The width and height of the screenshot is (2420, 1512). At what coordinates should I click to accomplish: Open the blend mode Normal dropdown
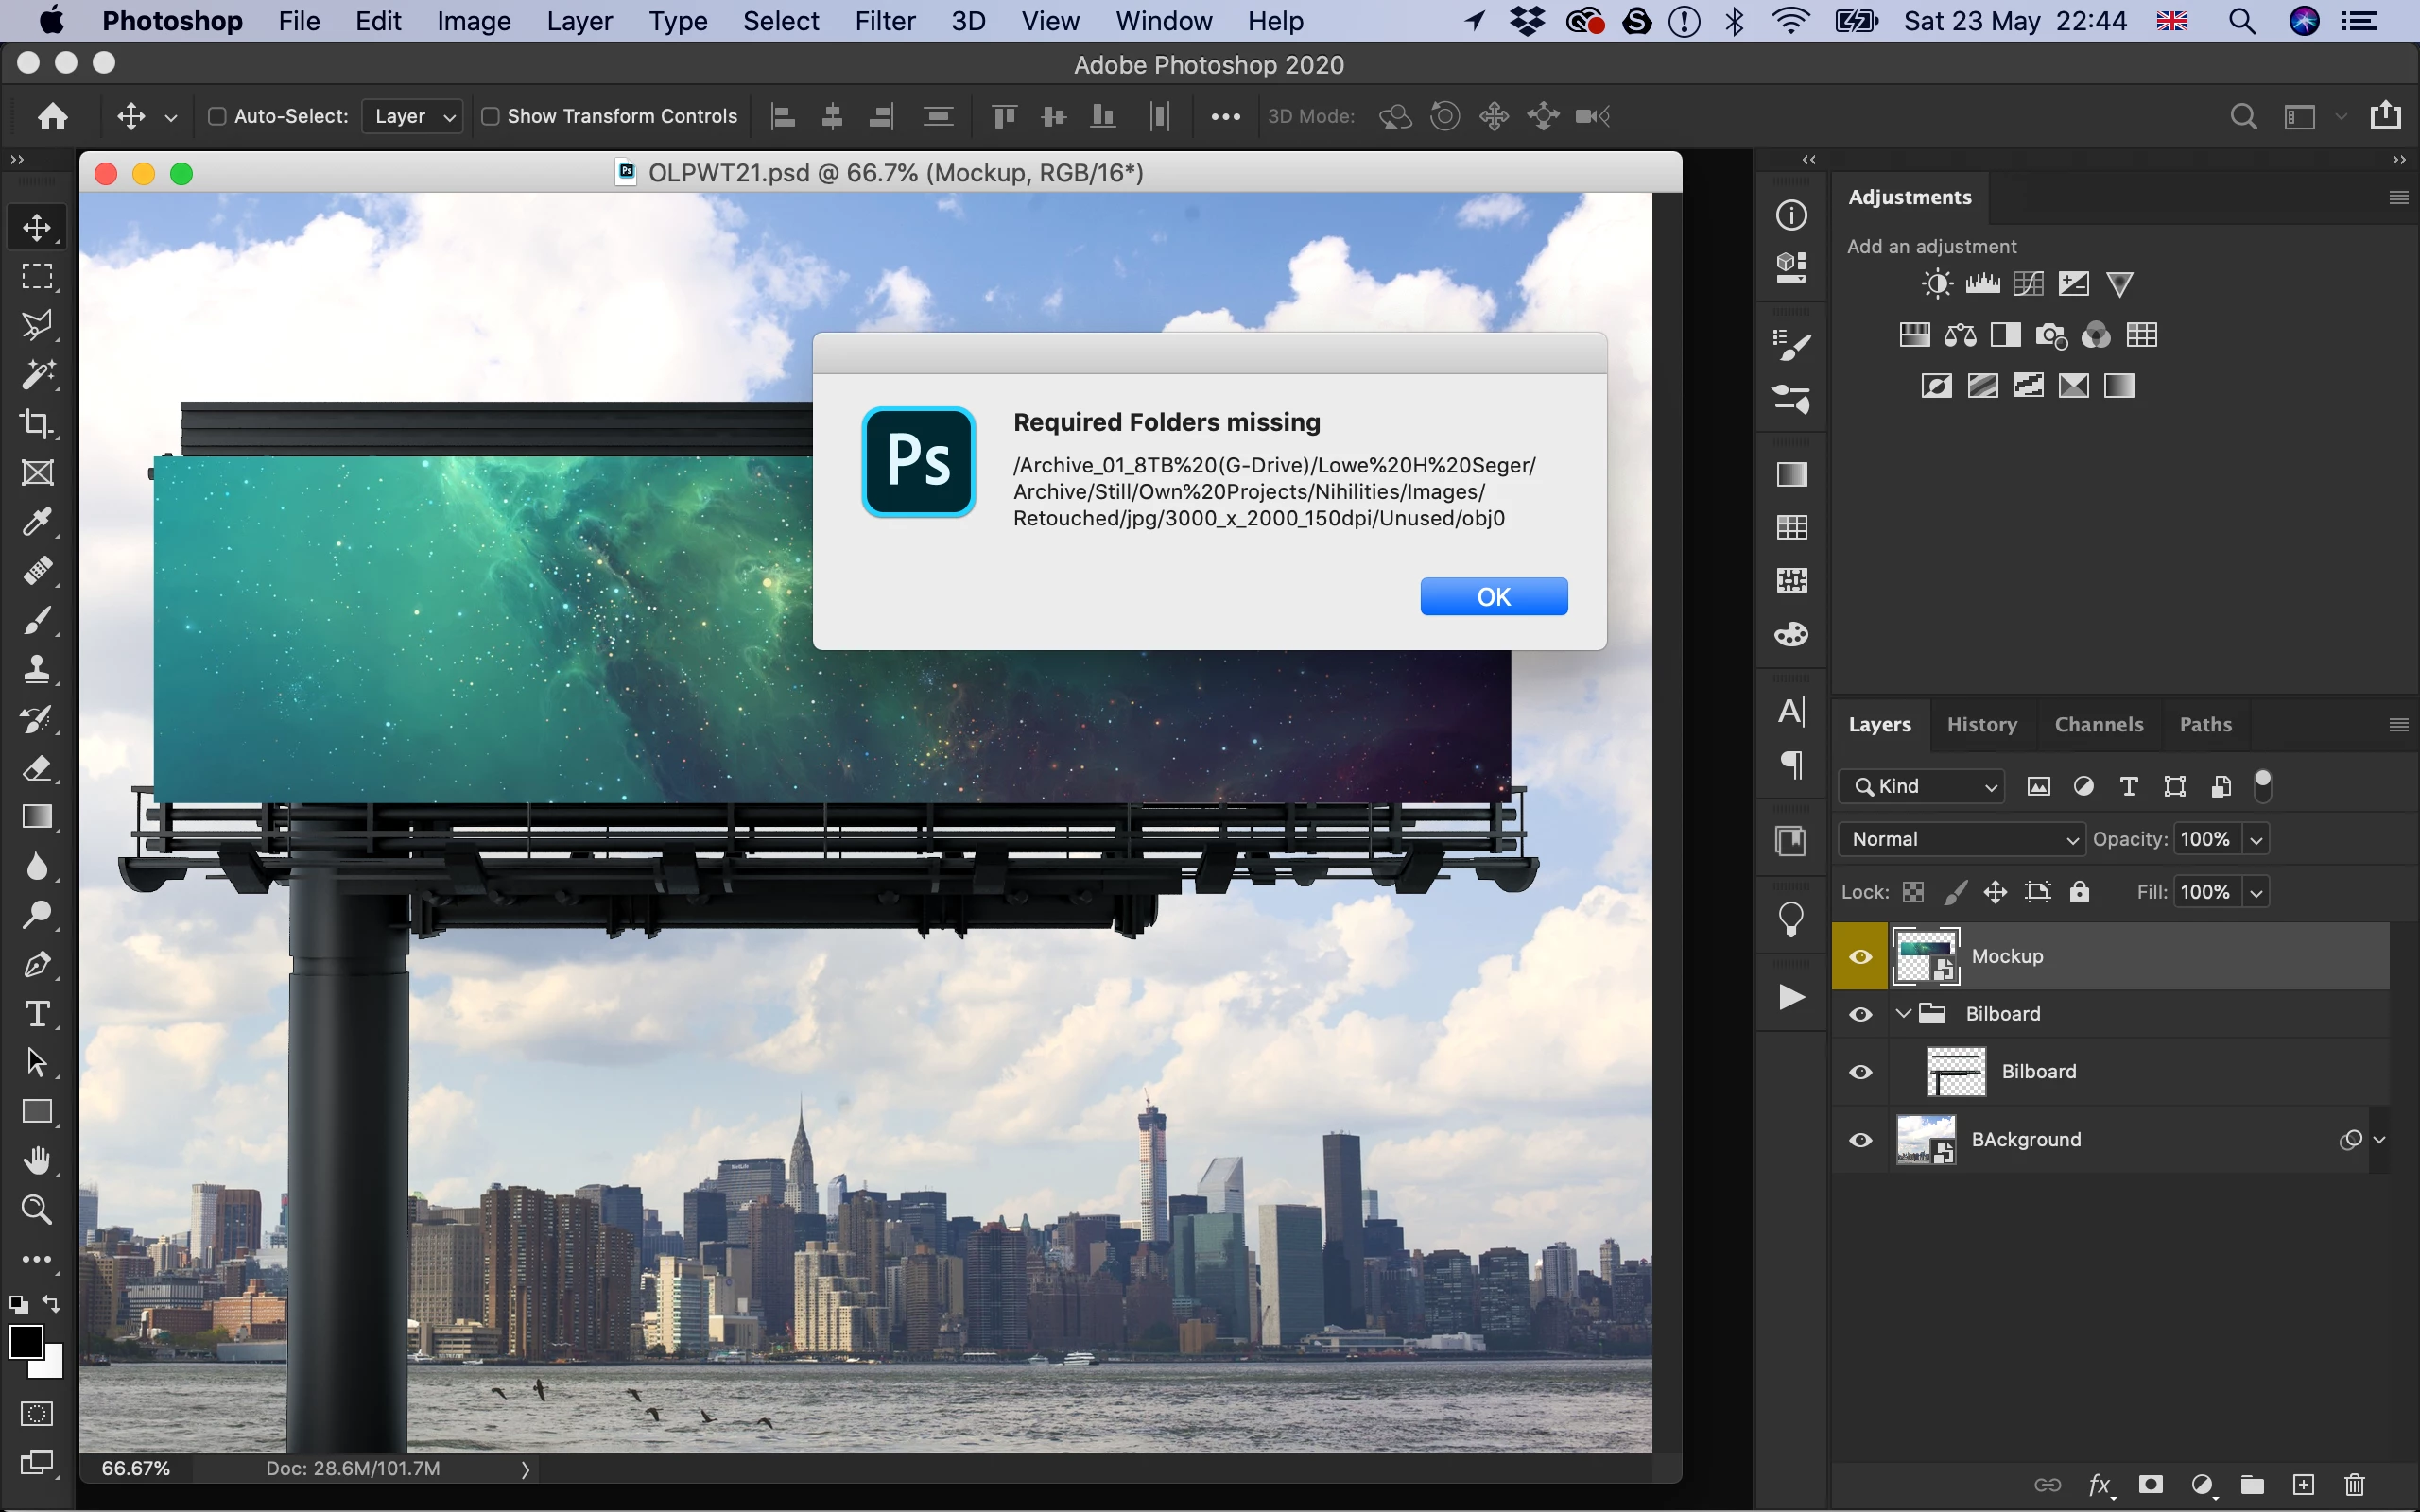(1962, 839)
